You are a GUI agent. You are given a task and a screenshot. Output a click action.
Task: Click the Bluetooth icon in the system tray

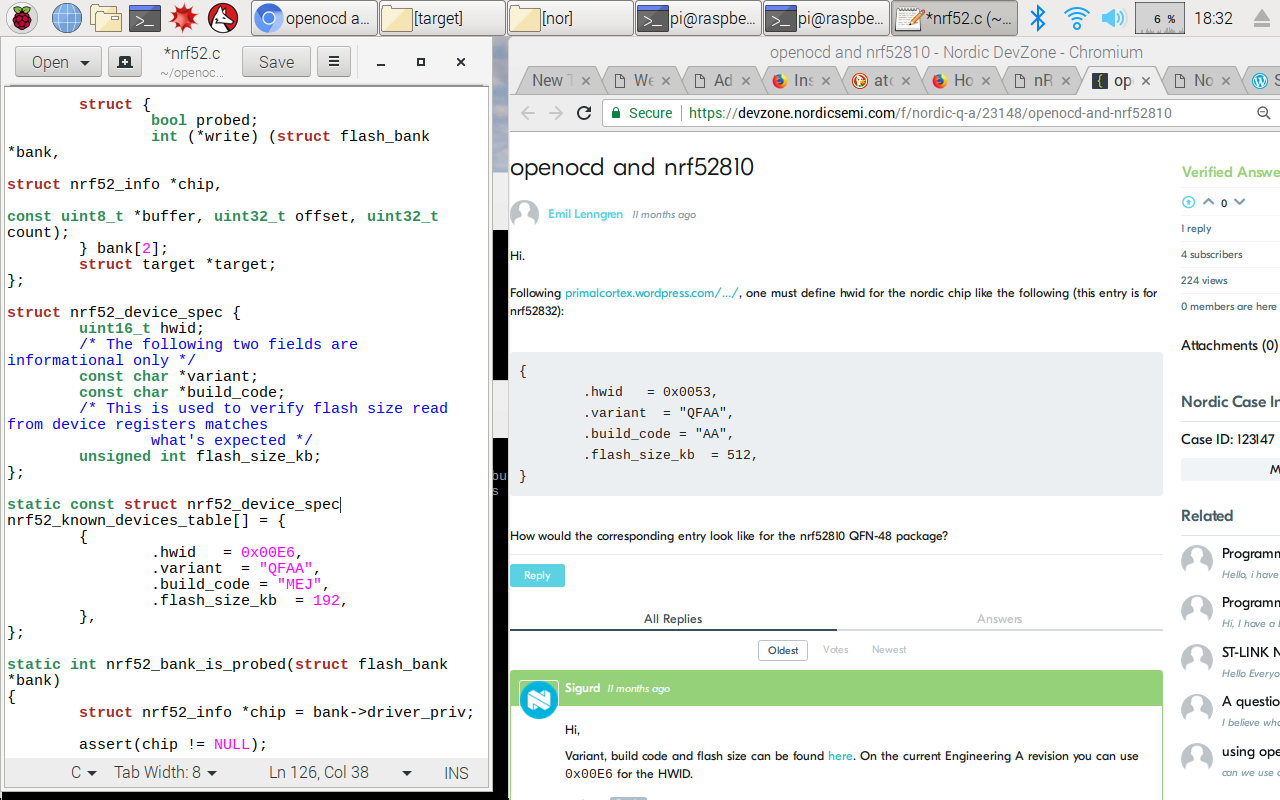click(1038, 18)
